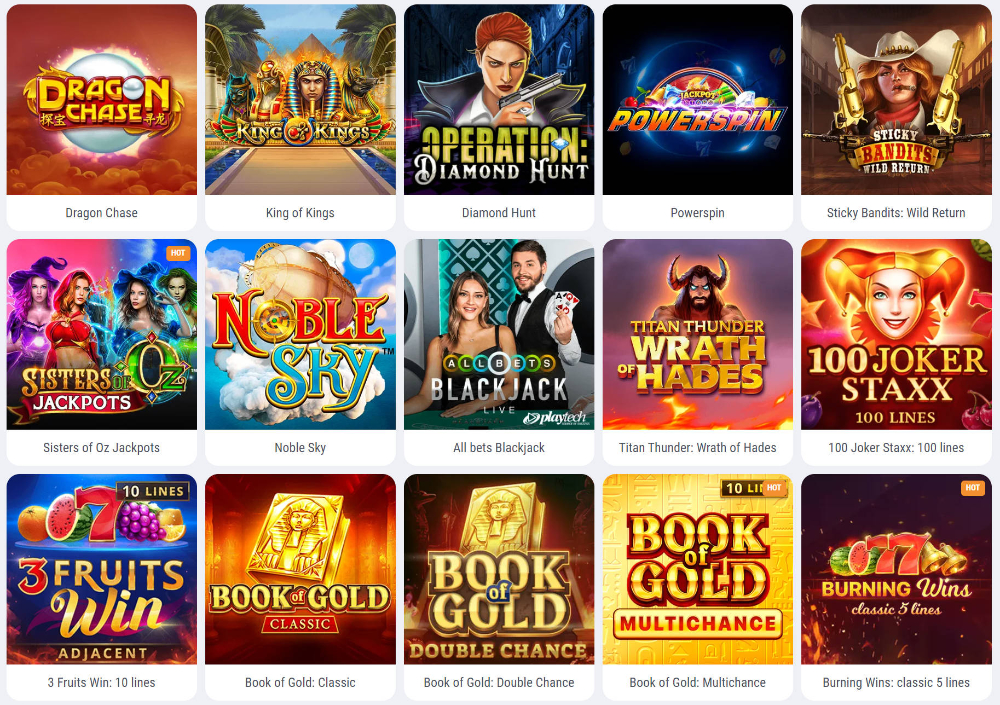Screen dimensions: 1000x705
Task: Click the 'Powerspin' caption label
Action: pos(698,213)
